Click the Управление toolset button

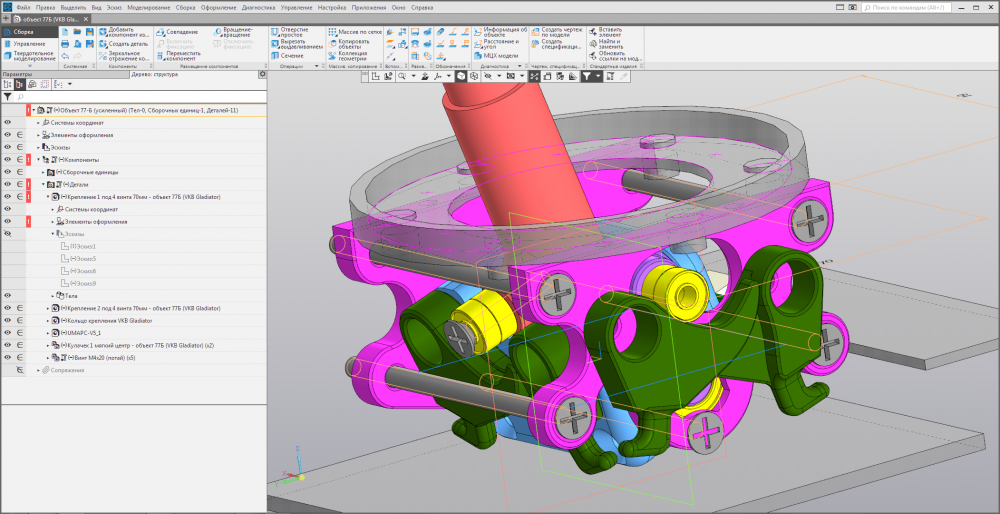[28, 44]
